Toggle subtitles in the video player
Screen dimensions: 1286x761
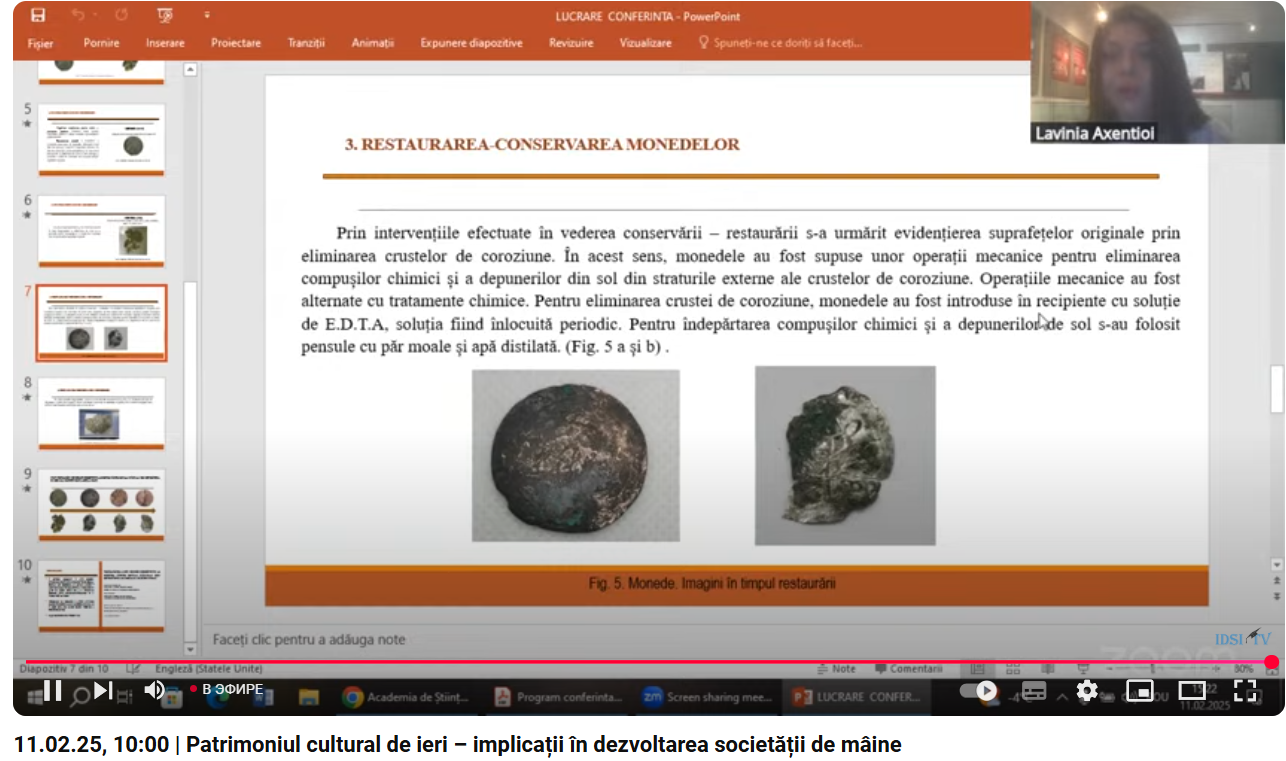pyautogui.click(x=1034, y=690)
